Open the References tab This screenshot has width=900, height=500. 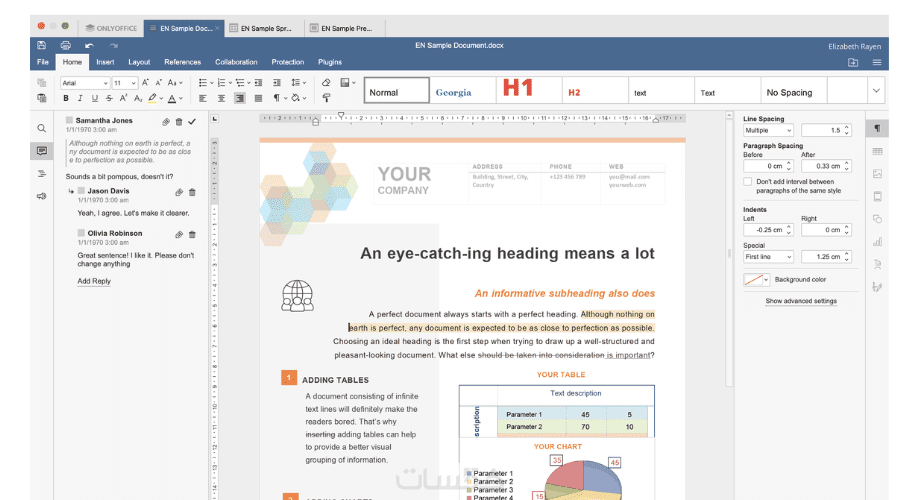(x=183, y=62)
